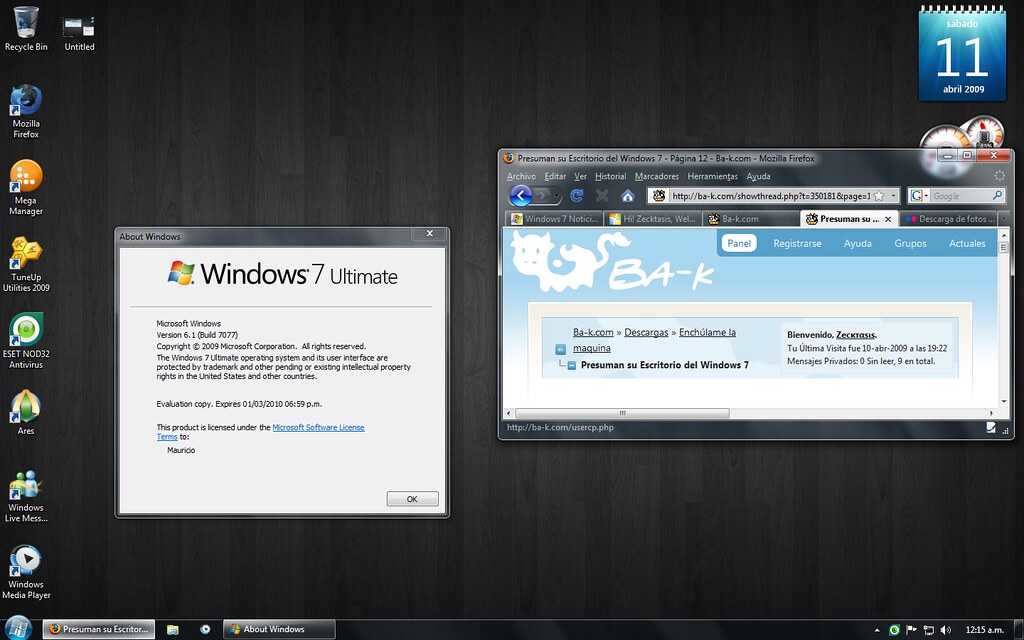This screenshot has width=1024, height=640.
Task: Click the Panel button on Ba-k site
Action: pos(739,243)
